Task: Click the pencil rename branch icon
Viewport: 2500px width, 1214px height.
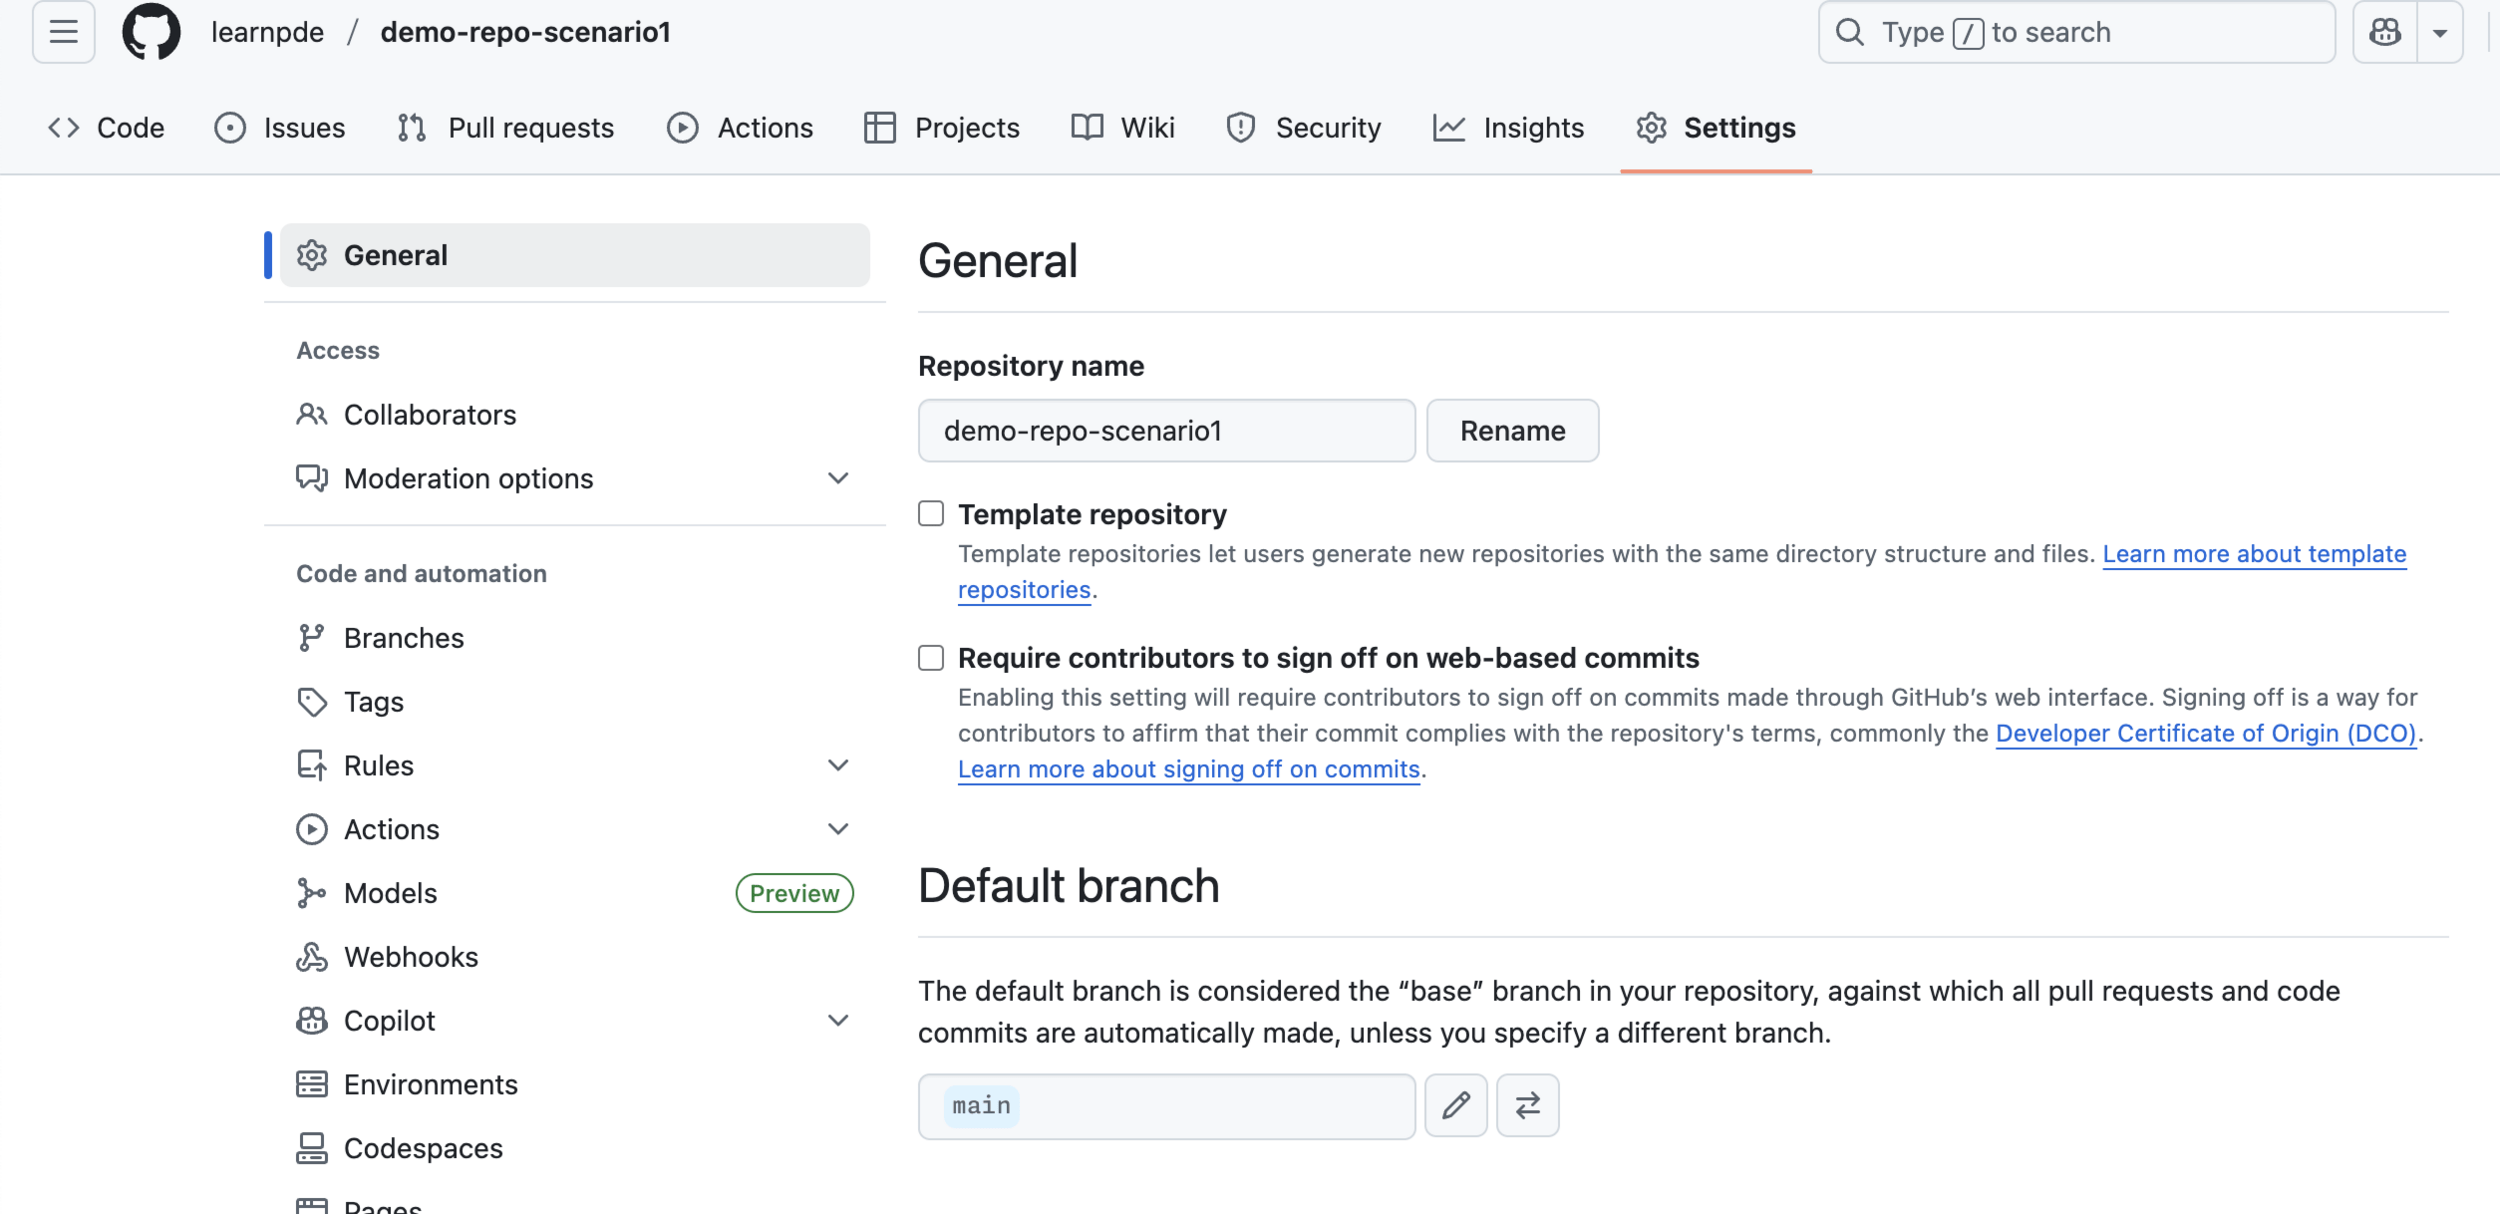Action: [1456, 1105]
